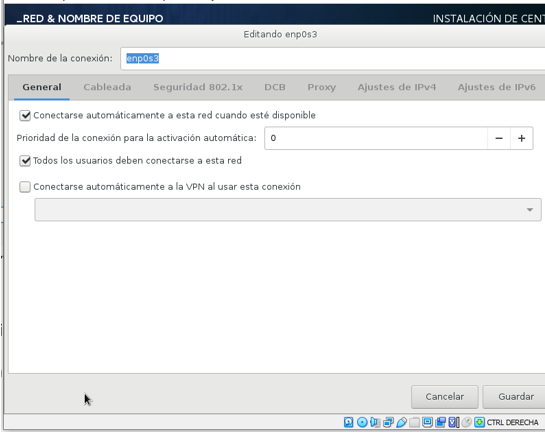This screenshot has height=438, width=545.
Task: Uncheck 'Todos los usuarios deben conectarse'
Action: click(25, 161)
